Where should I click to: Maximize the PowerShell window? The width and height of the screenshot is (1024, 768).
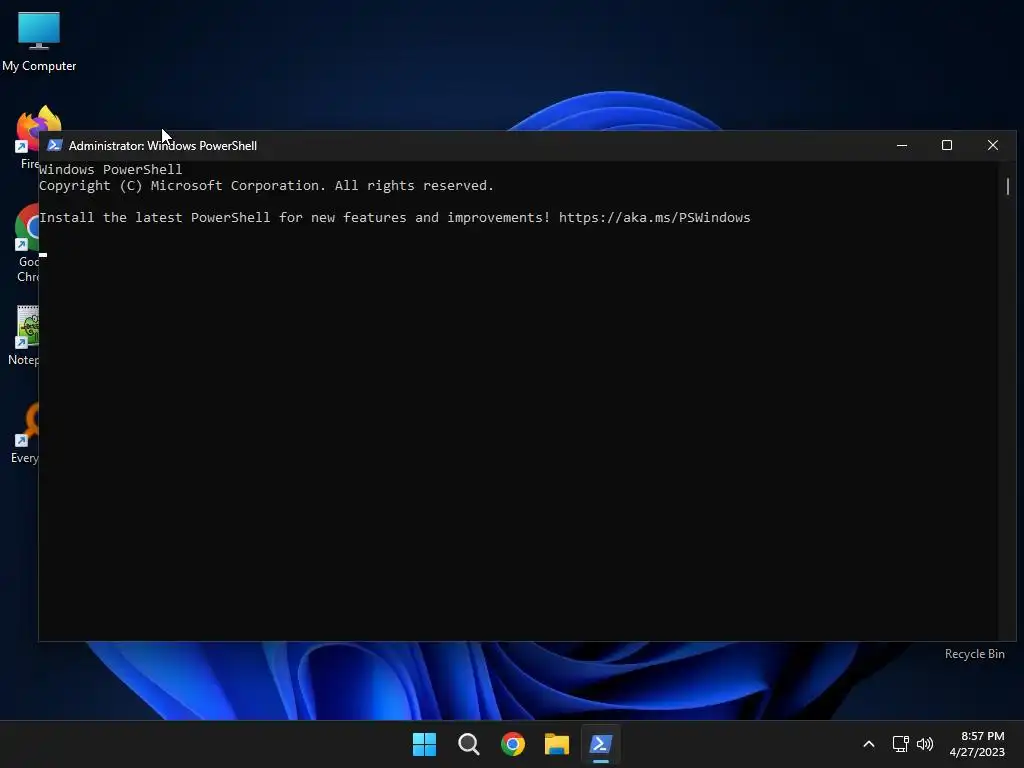[x=947, y=145]
